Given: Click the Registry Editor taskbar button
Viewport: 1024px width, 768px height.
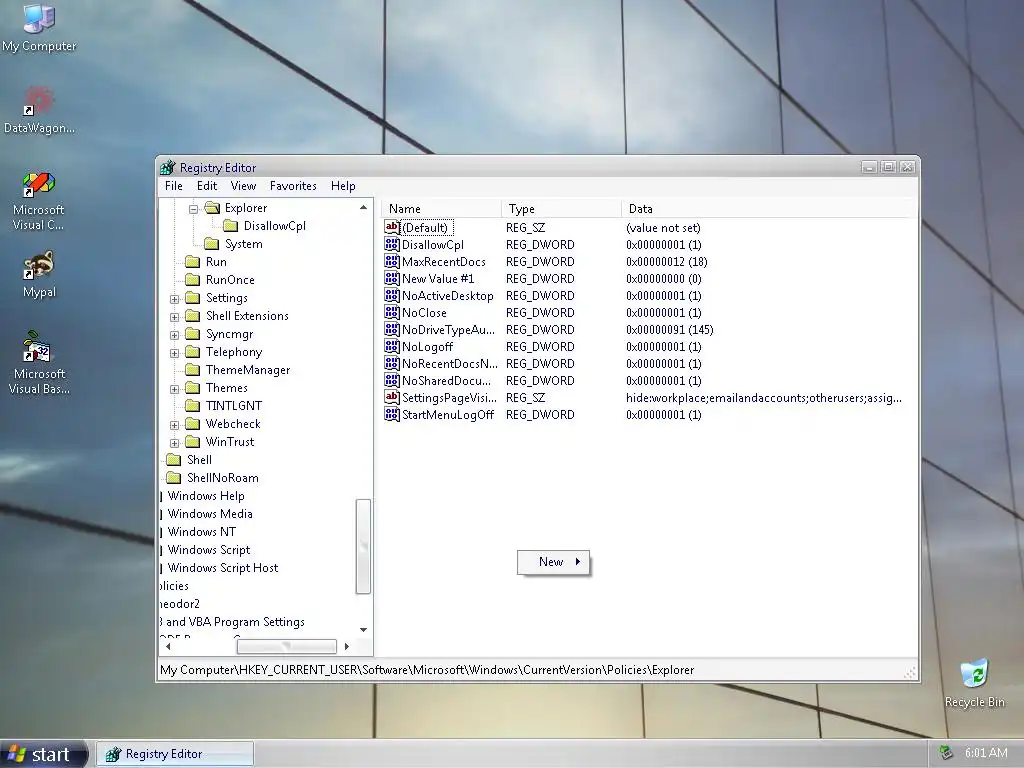Looking at the screenshot, I should pos(175,754).
